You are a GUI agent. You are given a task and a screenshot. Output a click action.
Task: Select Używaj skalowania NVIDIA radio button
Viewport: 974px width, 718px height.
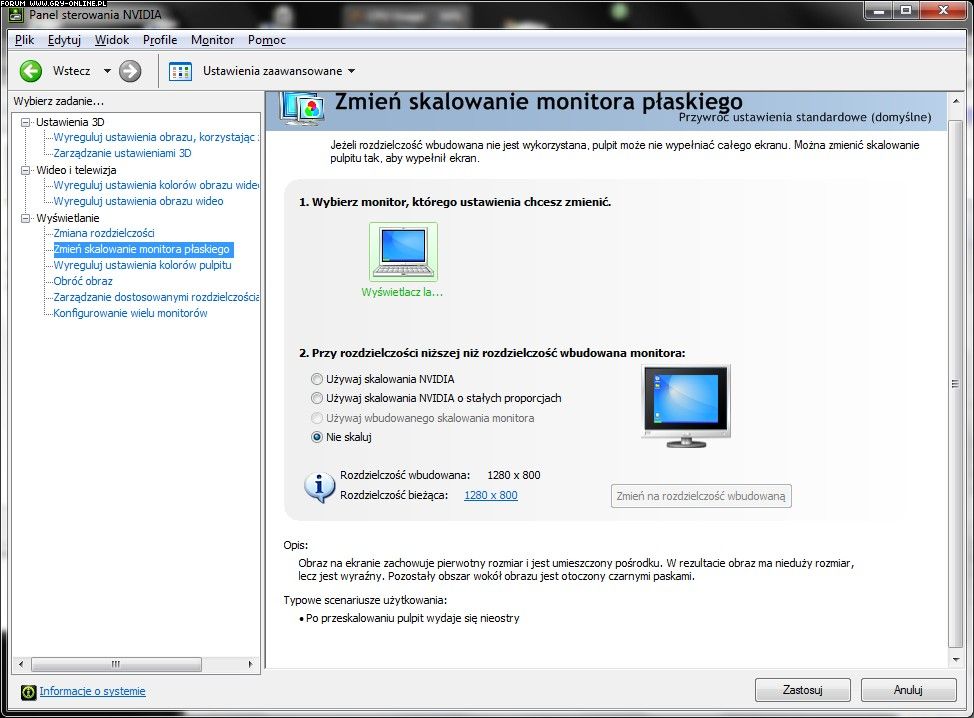tap(317, 379)
